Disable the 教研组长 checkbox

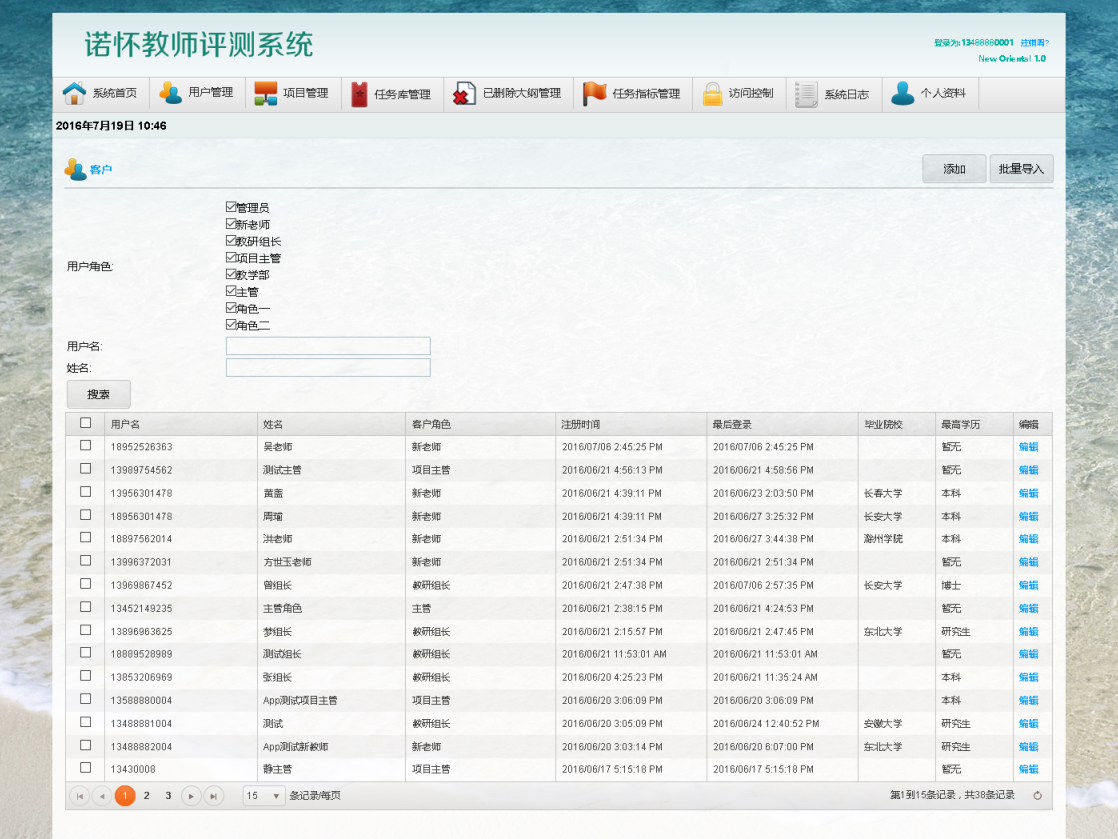[230, 241]
